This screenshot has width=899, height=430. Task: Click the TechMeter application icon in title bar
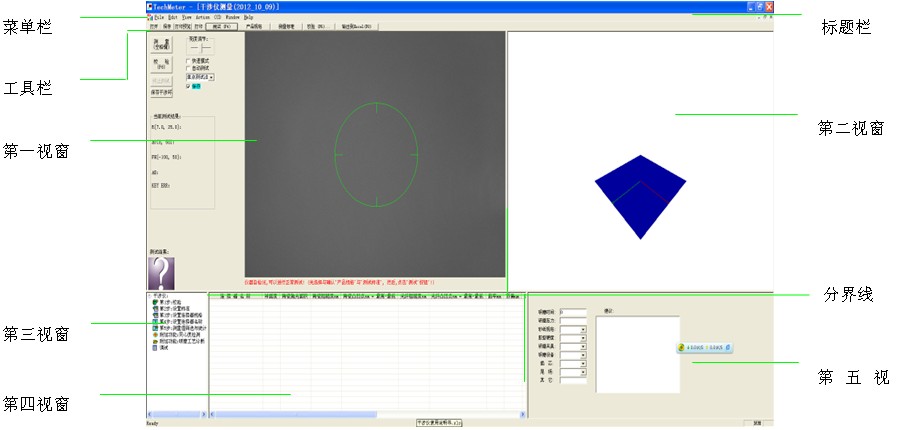pos(150,7)
